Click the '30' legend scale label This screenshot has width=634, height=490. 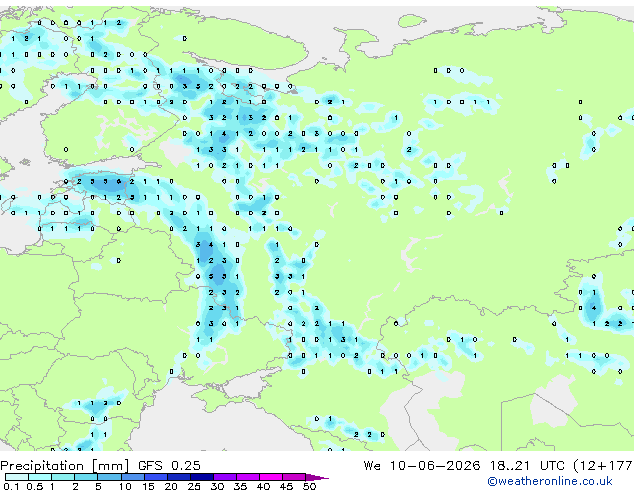pos(217,486)
